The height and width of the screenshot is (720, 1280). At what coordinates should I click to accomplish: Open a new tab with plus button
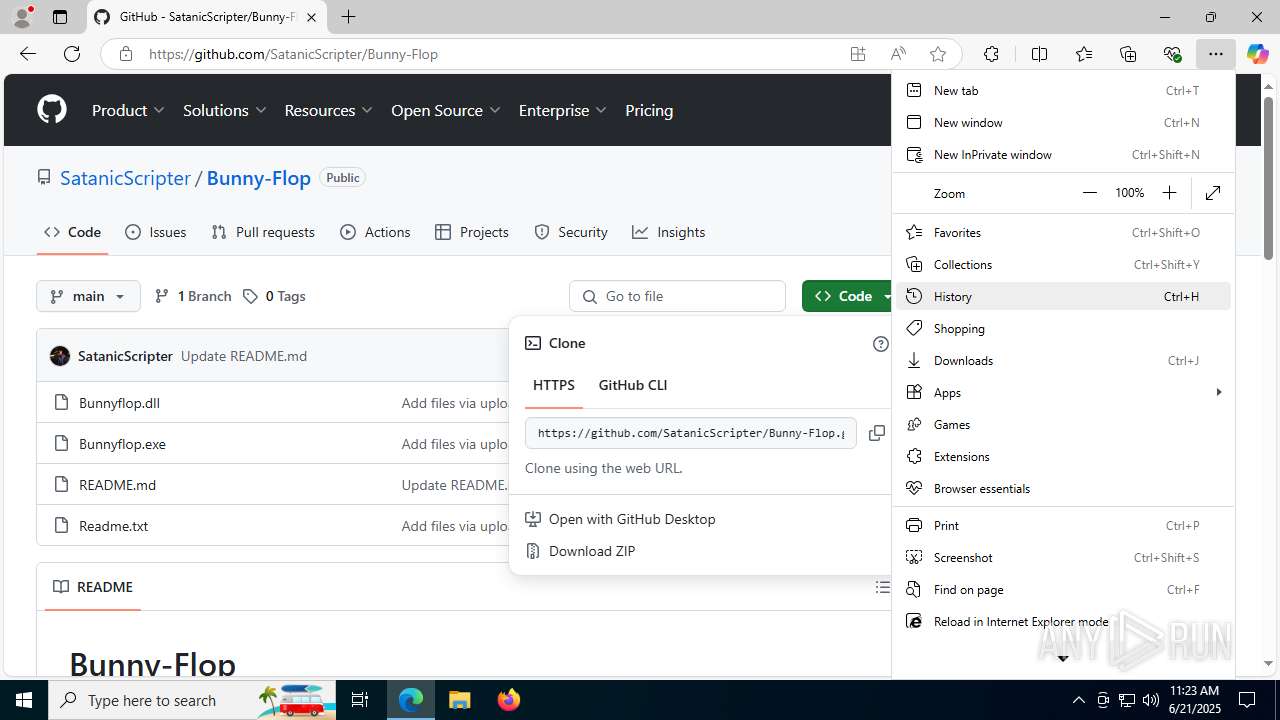point(348,17)
